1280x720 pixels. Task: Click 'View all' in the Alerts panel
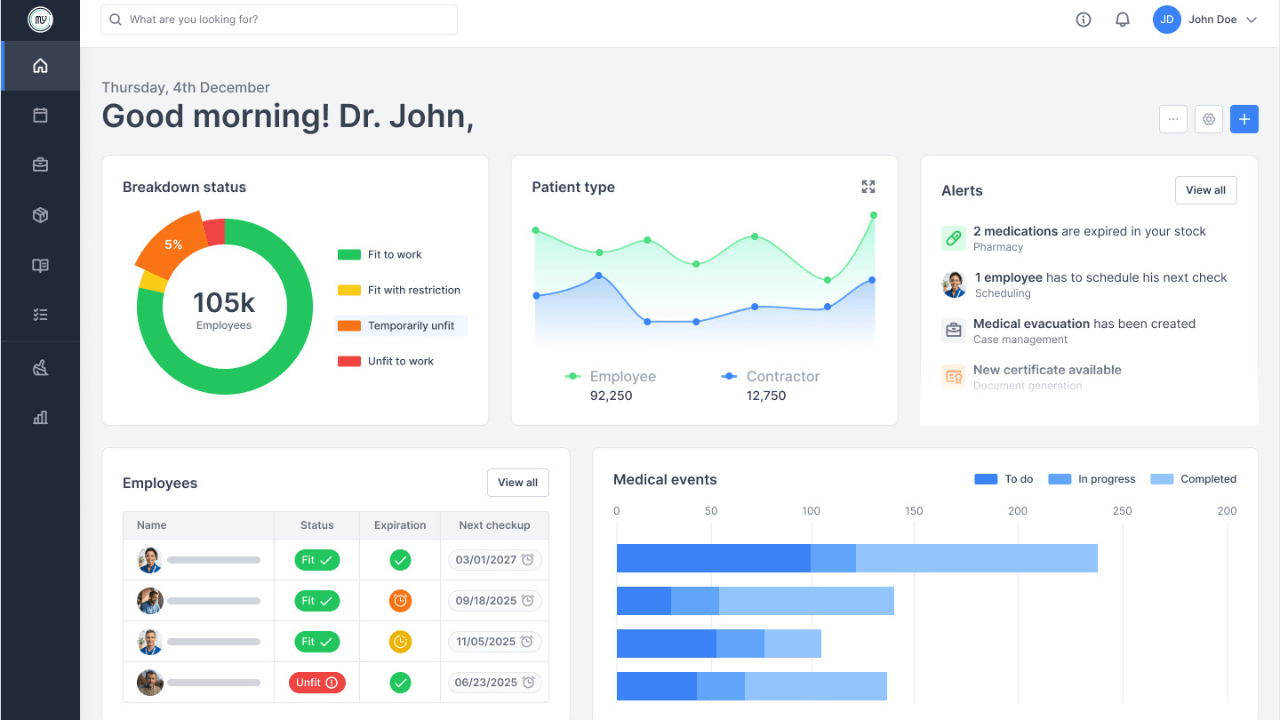[x=1205, y=190]
